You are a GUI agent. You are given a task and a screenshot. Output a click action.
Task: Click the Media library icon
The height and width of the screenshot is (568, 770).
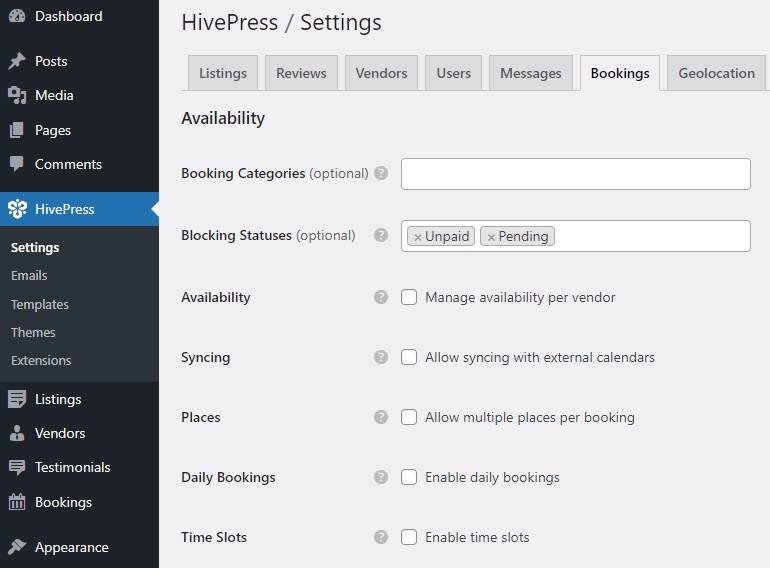pos(17,95)
